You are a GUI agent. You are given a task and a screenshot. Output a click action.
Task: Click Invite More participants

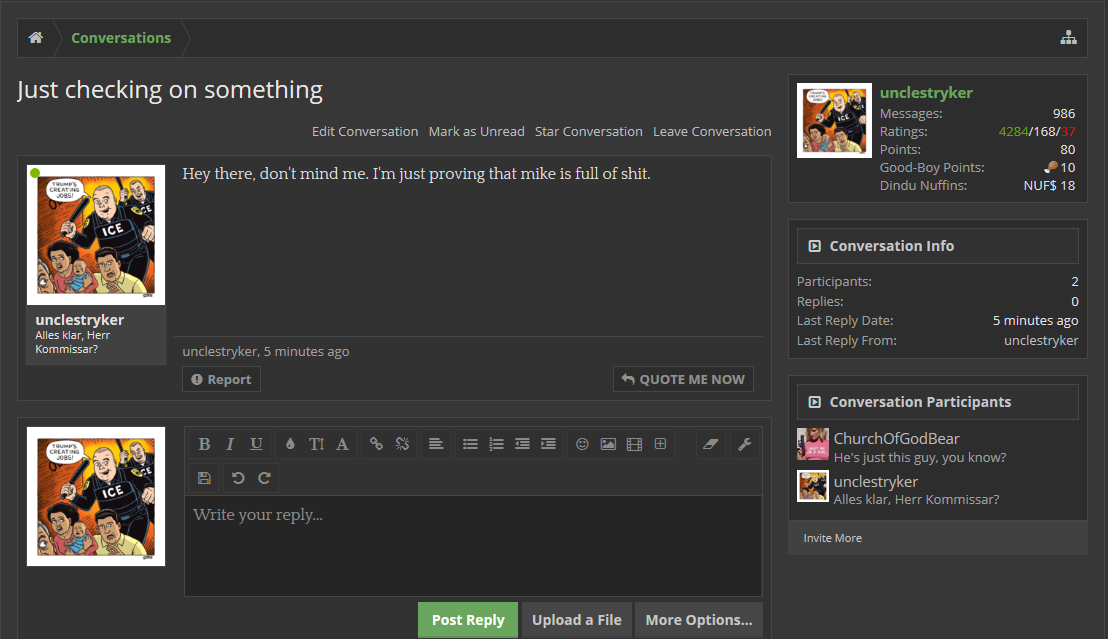[x=832, y=538]
